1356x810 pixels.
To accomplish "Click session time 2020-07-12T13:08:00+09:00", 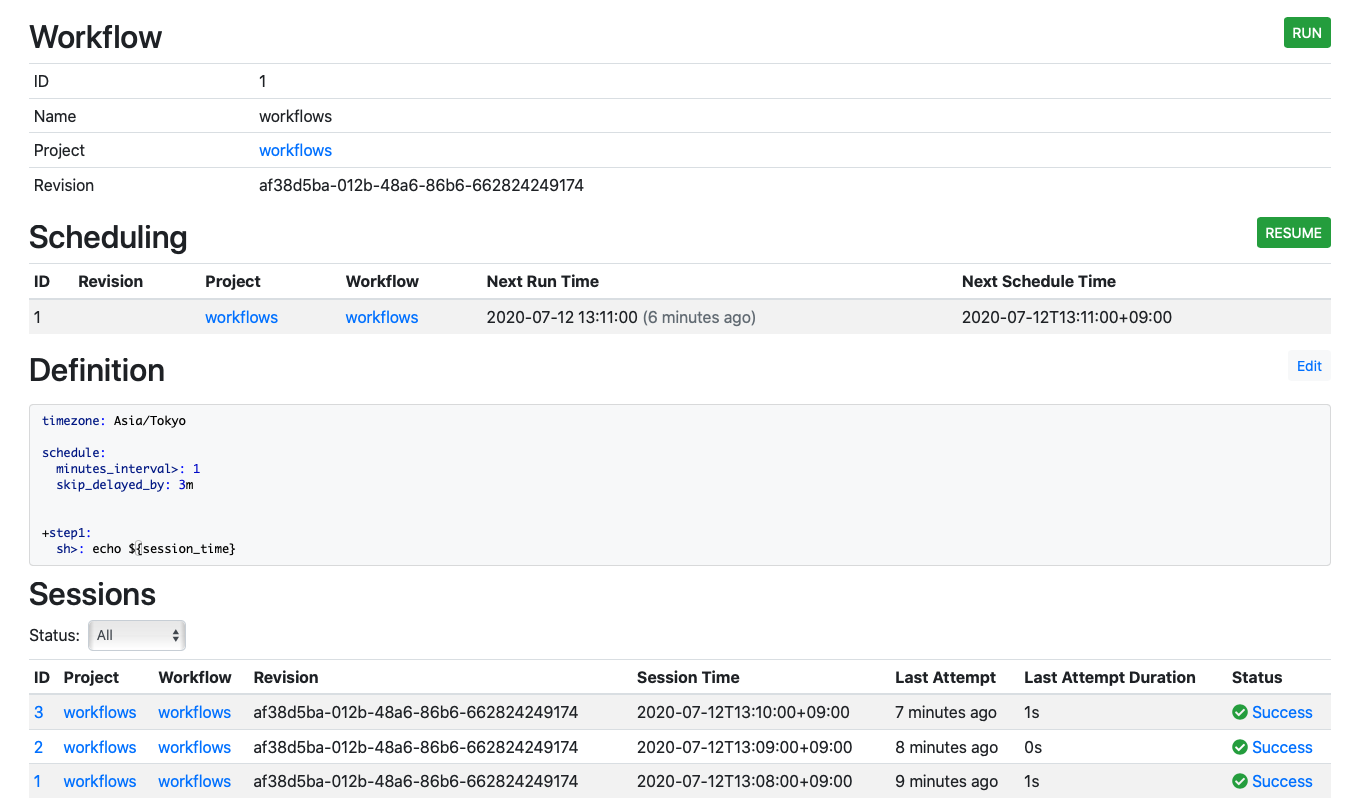I will click(x=743, y=781).
